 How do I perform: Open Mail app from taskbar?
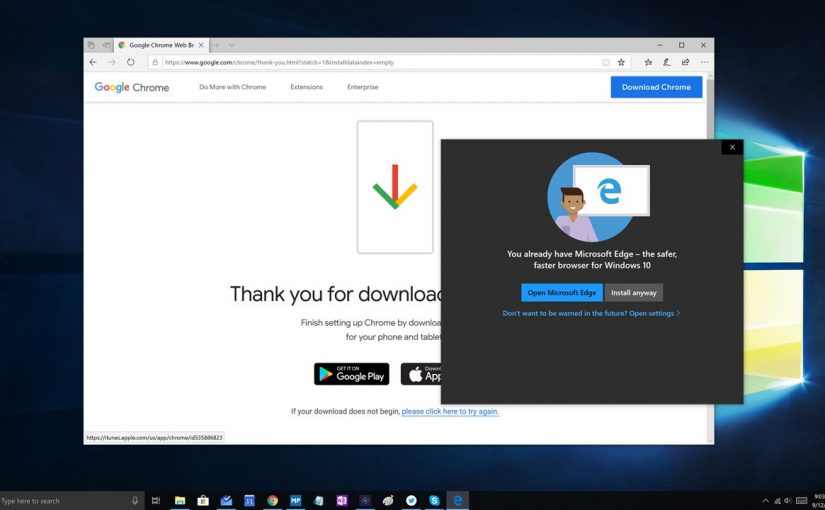coord(226,501)
